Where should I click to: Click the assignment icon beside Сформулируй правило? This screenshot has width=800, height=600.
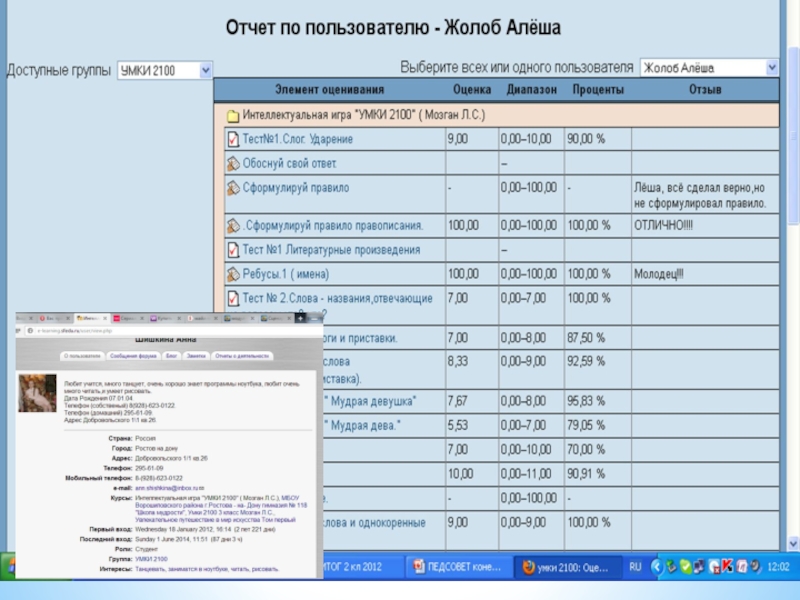point(232,188)
